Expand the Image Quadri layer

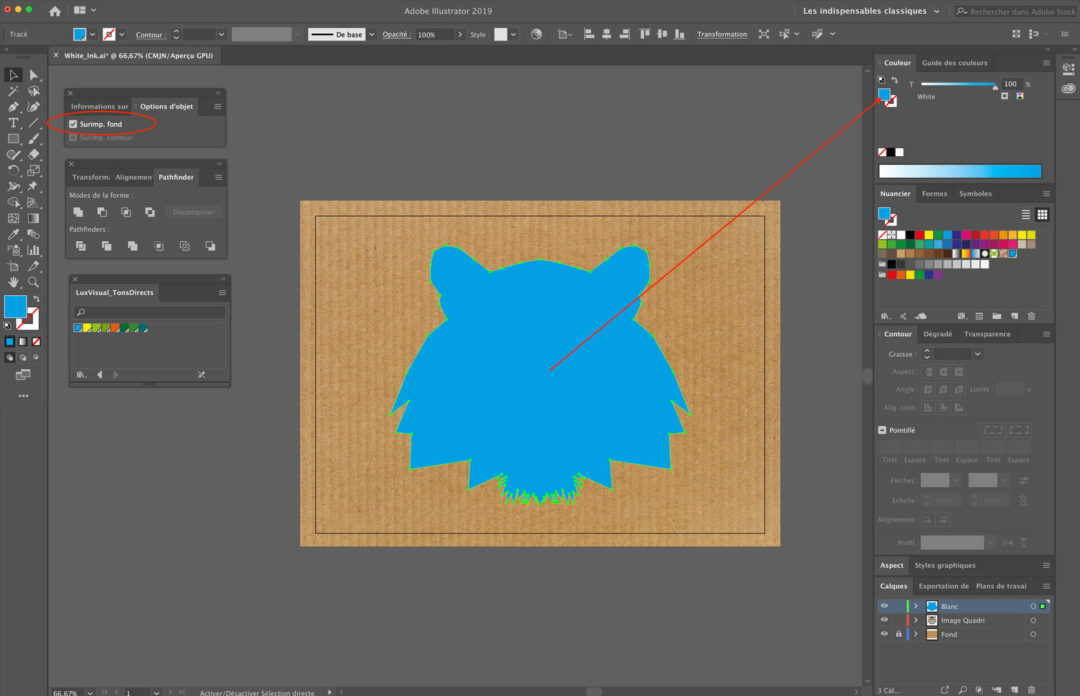click(915, 620)
